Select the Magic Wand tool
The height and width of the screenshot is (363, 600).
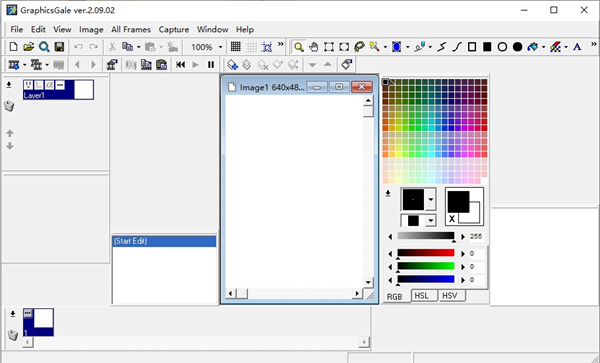374,47
